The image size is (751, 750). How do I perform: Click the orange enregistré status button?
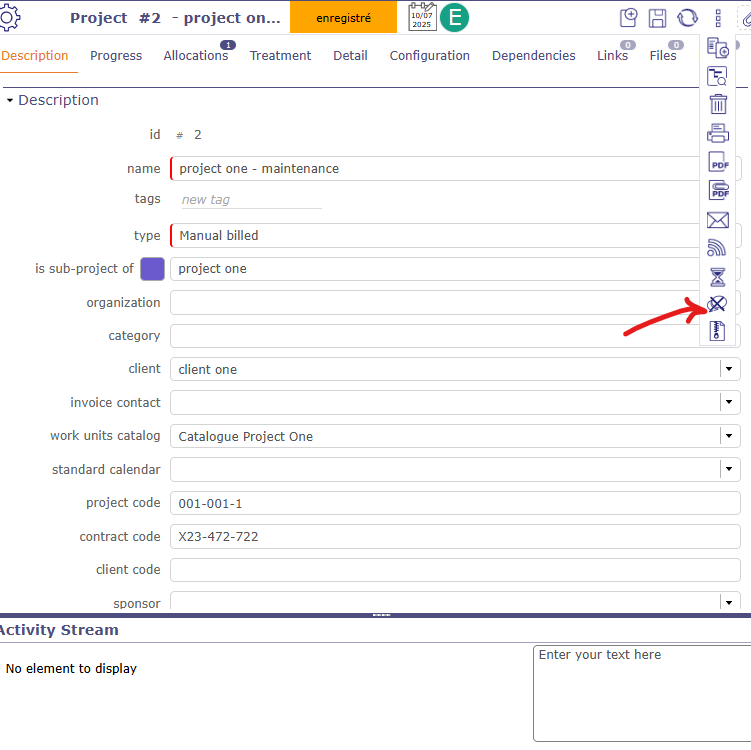tap(343, 17)
